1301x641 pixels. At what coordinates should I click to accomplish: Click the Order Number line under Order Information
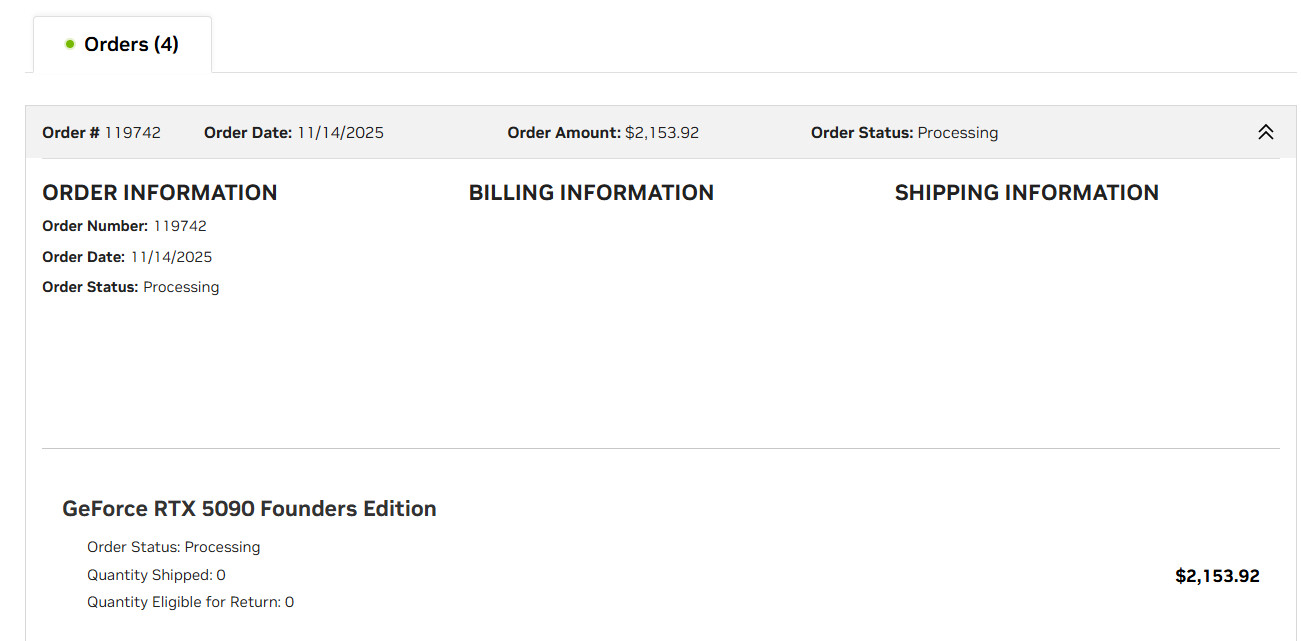click(124, 226)
